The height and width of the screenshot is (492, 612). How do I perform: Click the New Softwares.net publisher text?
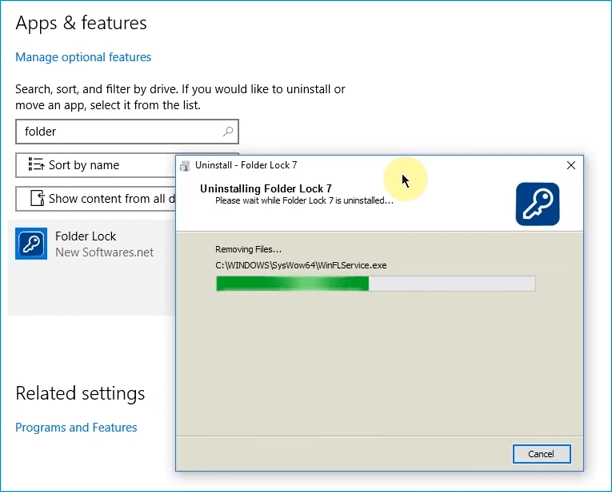coord(104,252)
